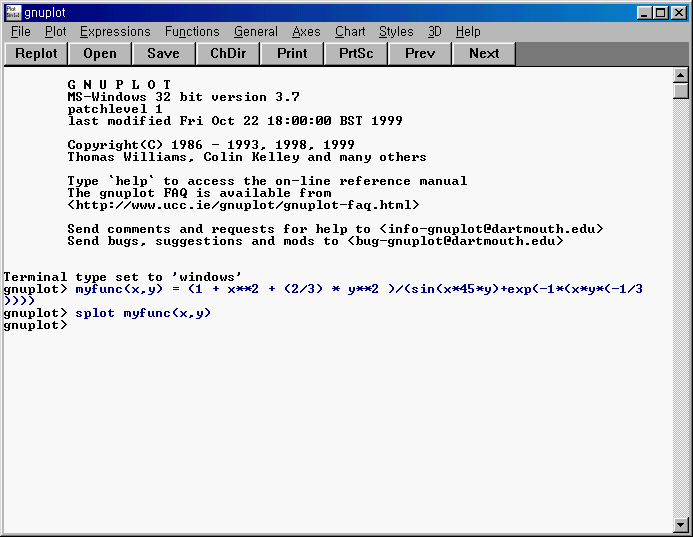Click the 'patchlevel 1' line
Viewport: 693px width, 537px height.
(115, 109)
